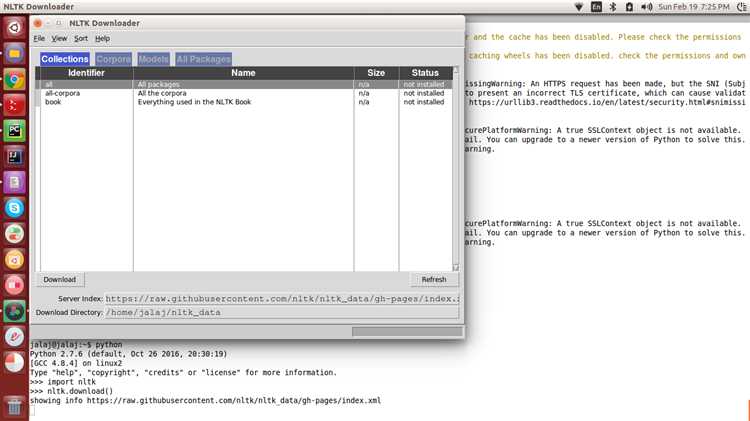750x421 pixels.
Task: Click the Refresh button
Action: [434, 279]
